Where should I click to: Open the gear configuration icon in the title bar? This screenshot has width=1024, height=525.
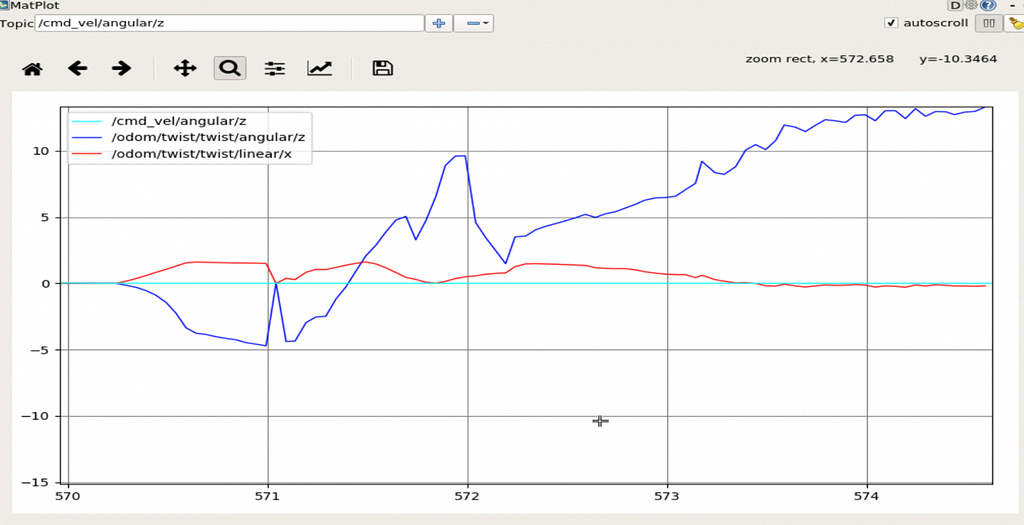point(971,6)
